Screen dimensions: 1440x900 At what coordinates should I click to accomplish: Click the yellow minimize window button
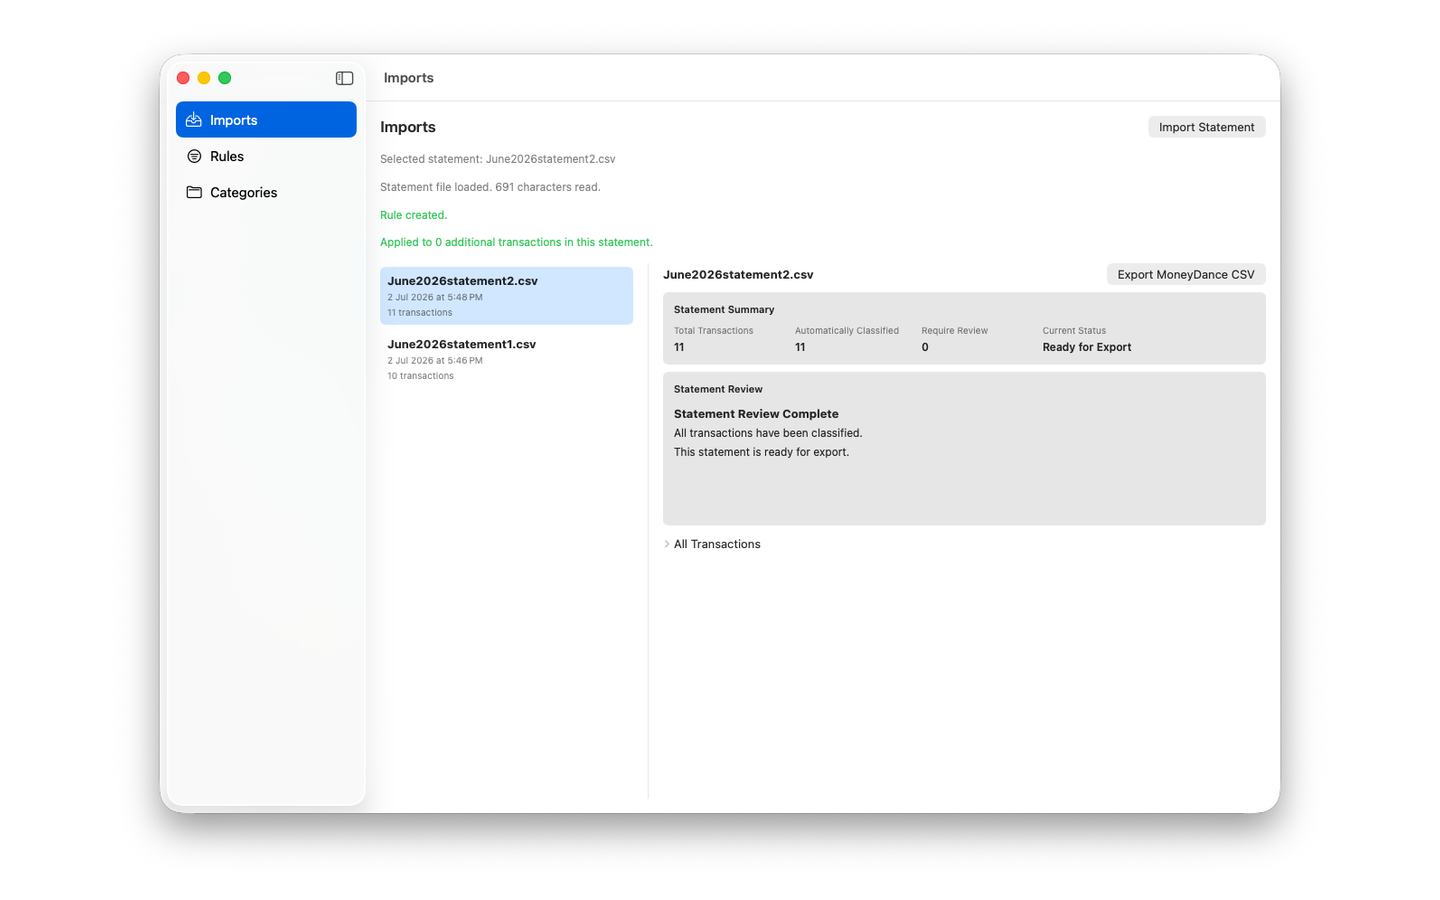tap(204, 78)
